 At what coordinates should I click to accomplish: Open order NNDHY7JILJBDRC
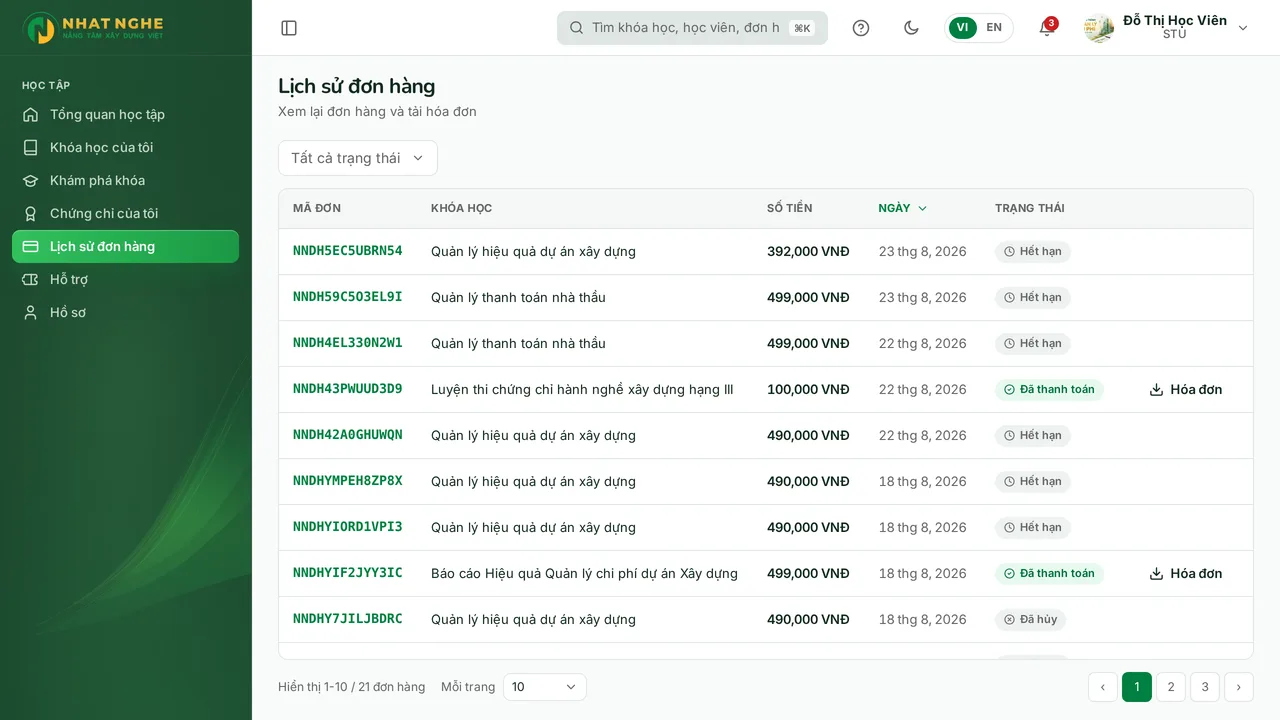pos(348,619)
